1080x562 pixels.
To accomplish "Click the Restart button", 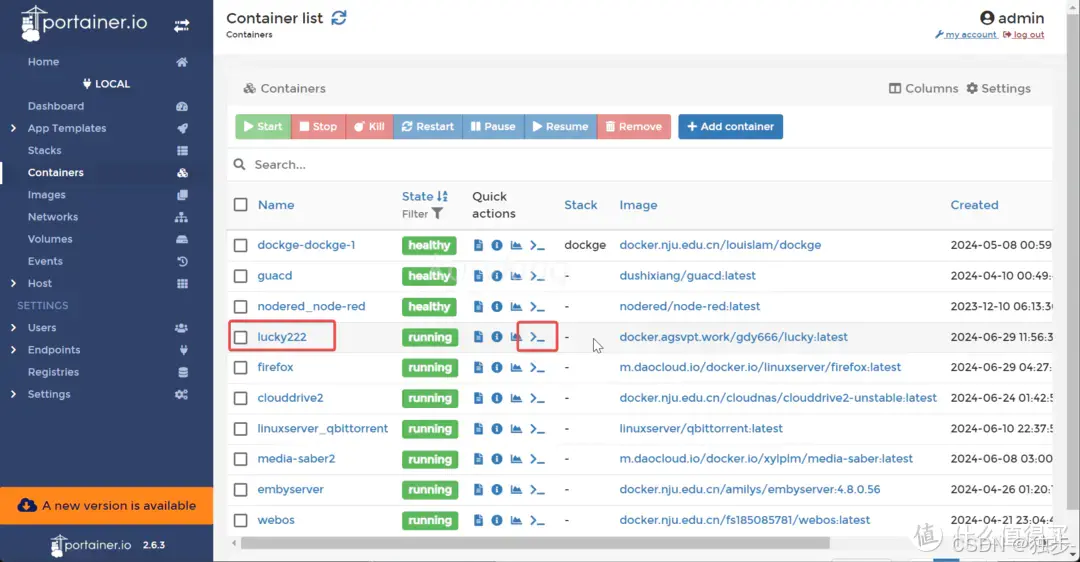I will 428,127.
